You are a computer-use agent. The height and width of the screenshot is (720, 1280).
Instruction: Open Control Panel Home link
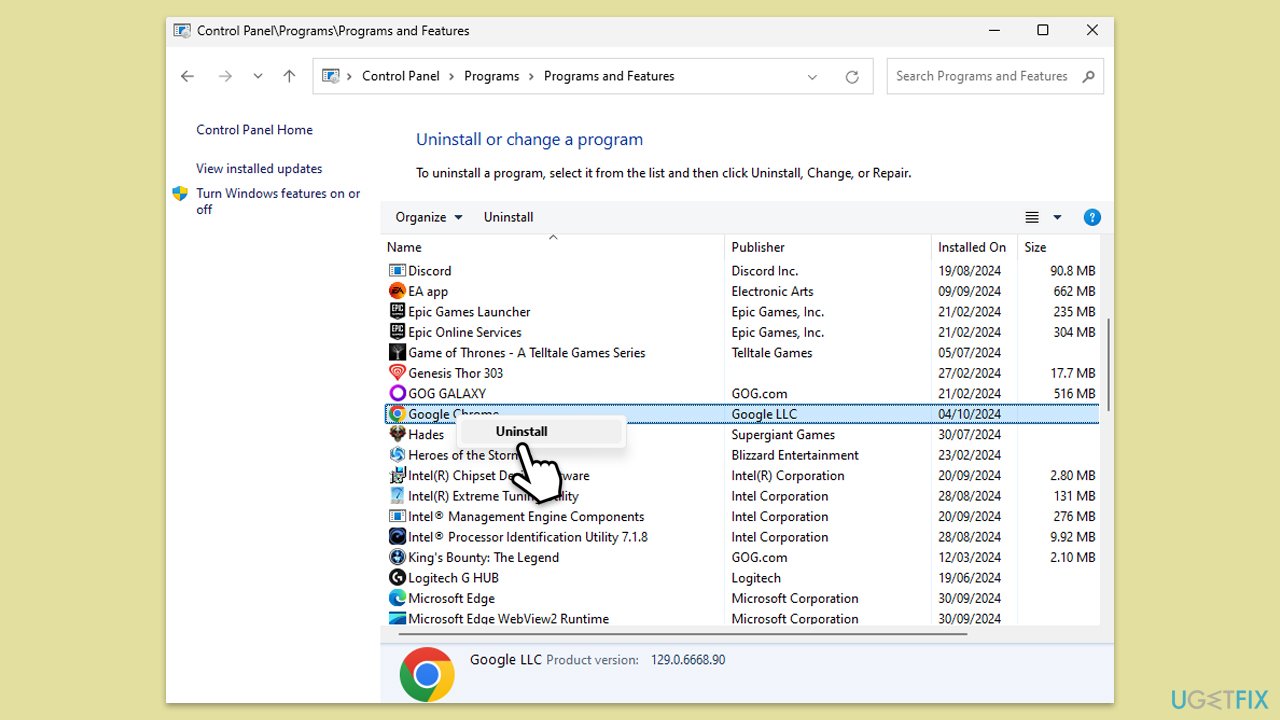point(254,130)
